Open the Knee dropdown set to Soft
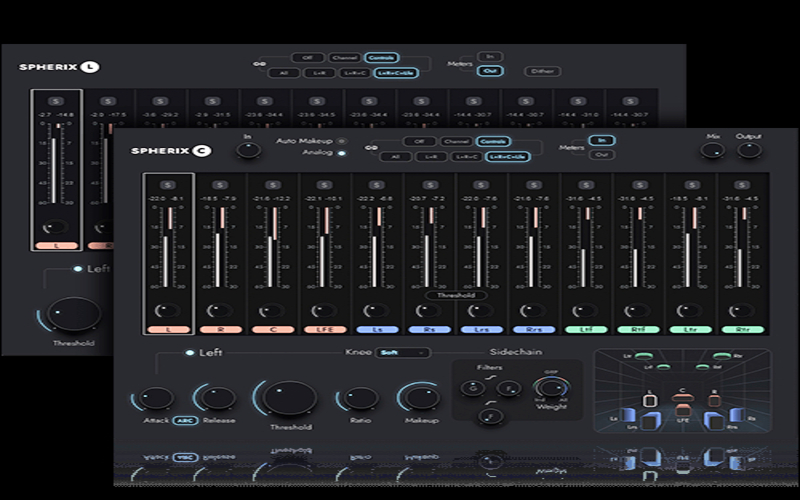800x500 pixels. tap(403, 353)
